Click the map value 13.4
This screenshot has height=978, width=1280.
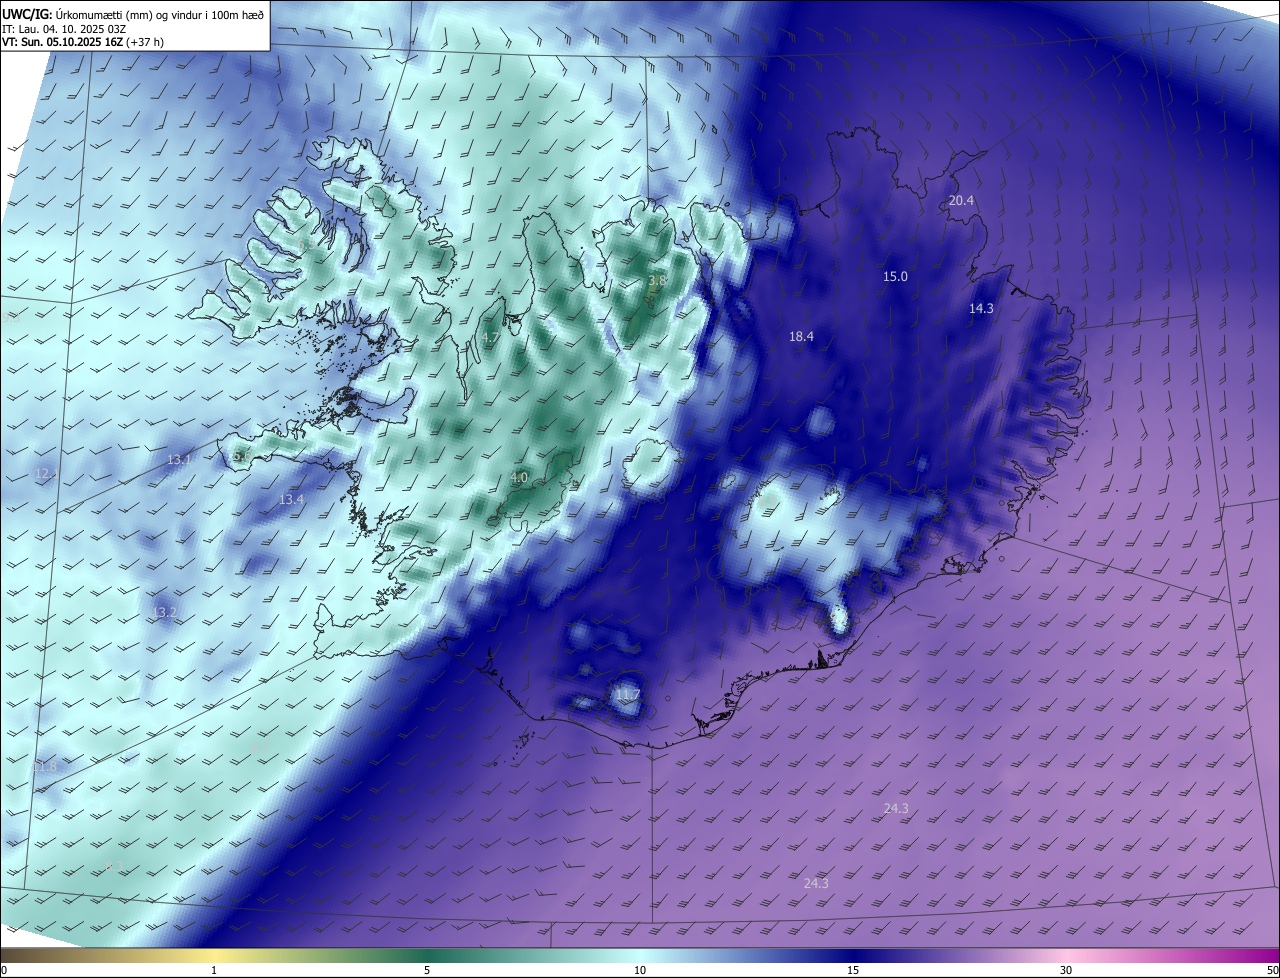coord(291,499)
